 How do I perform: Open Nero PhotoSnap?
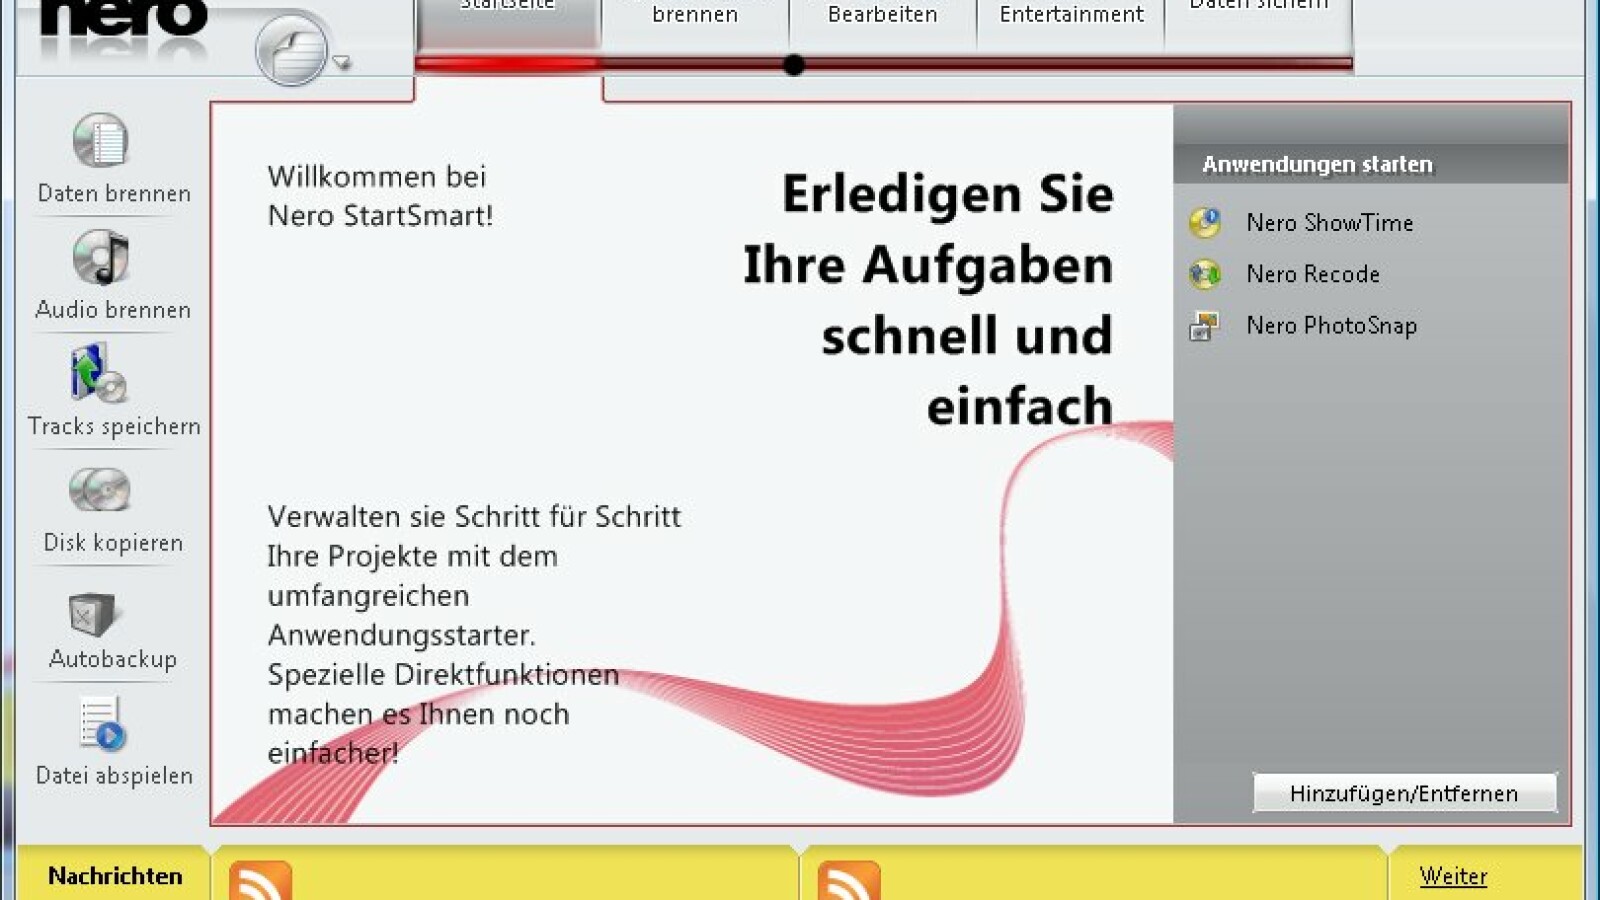pos(1331,325)
